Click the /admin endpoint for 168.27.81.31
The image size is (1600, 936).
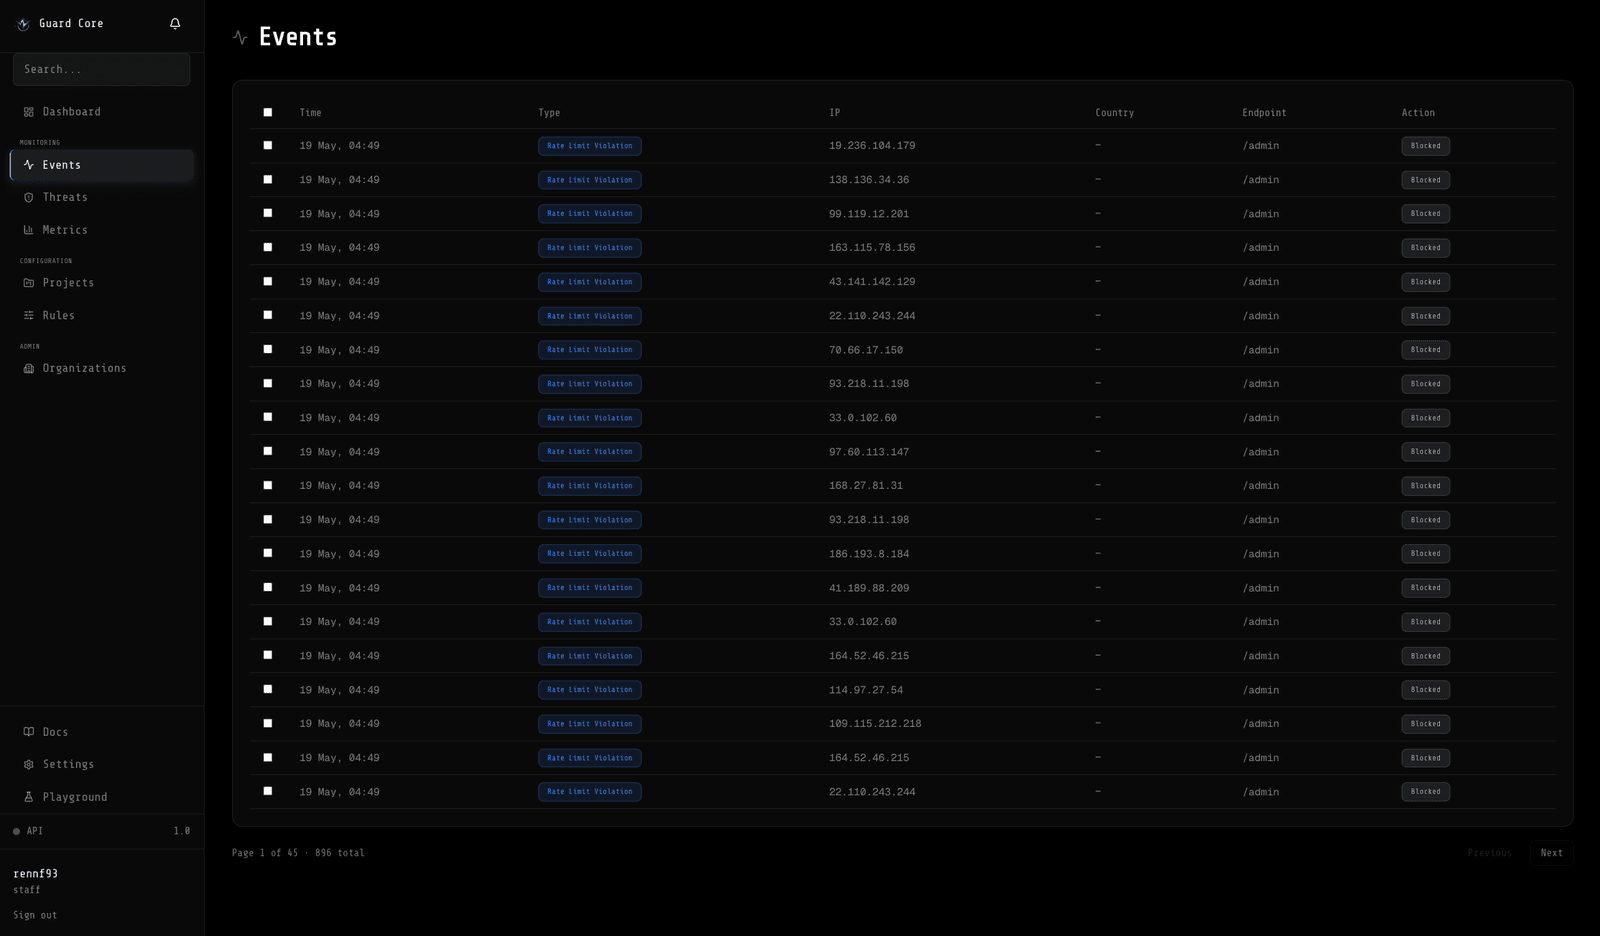pos(1261,486)
